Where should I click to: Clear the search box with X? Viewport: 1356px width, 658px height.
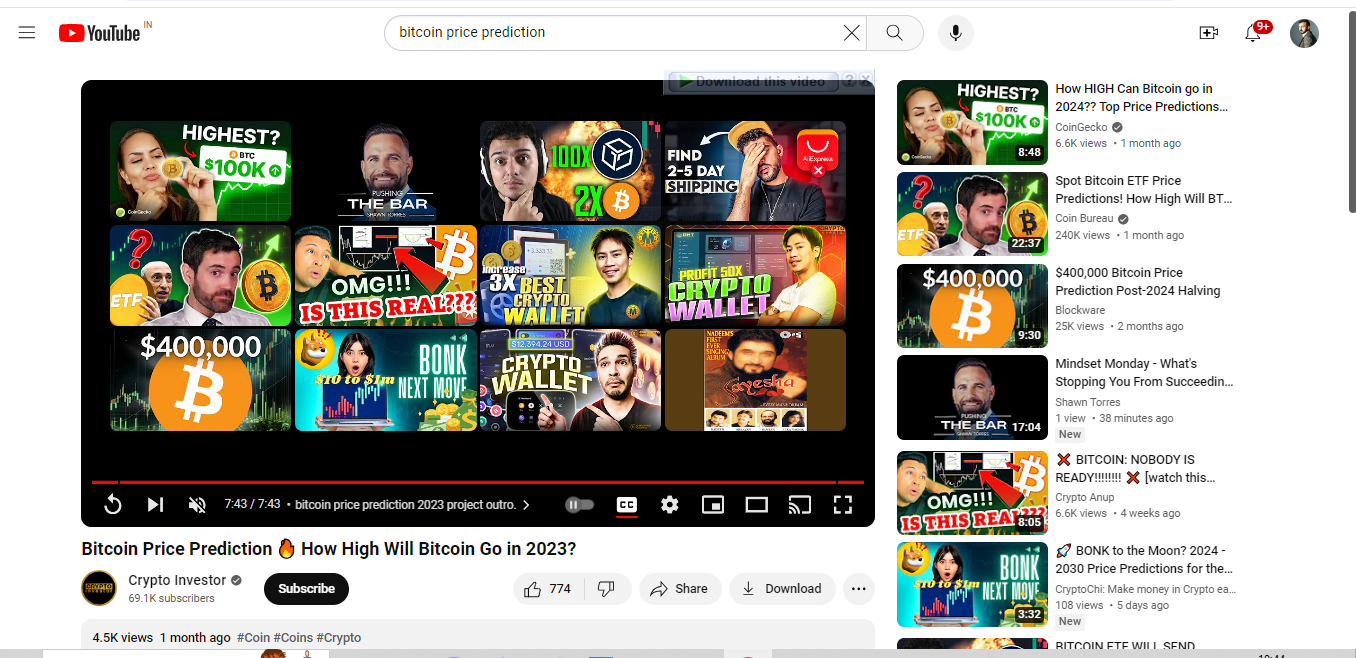coord(851,33)
